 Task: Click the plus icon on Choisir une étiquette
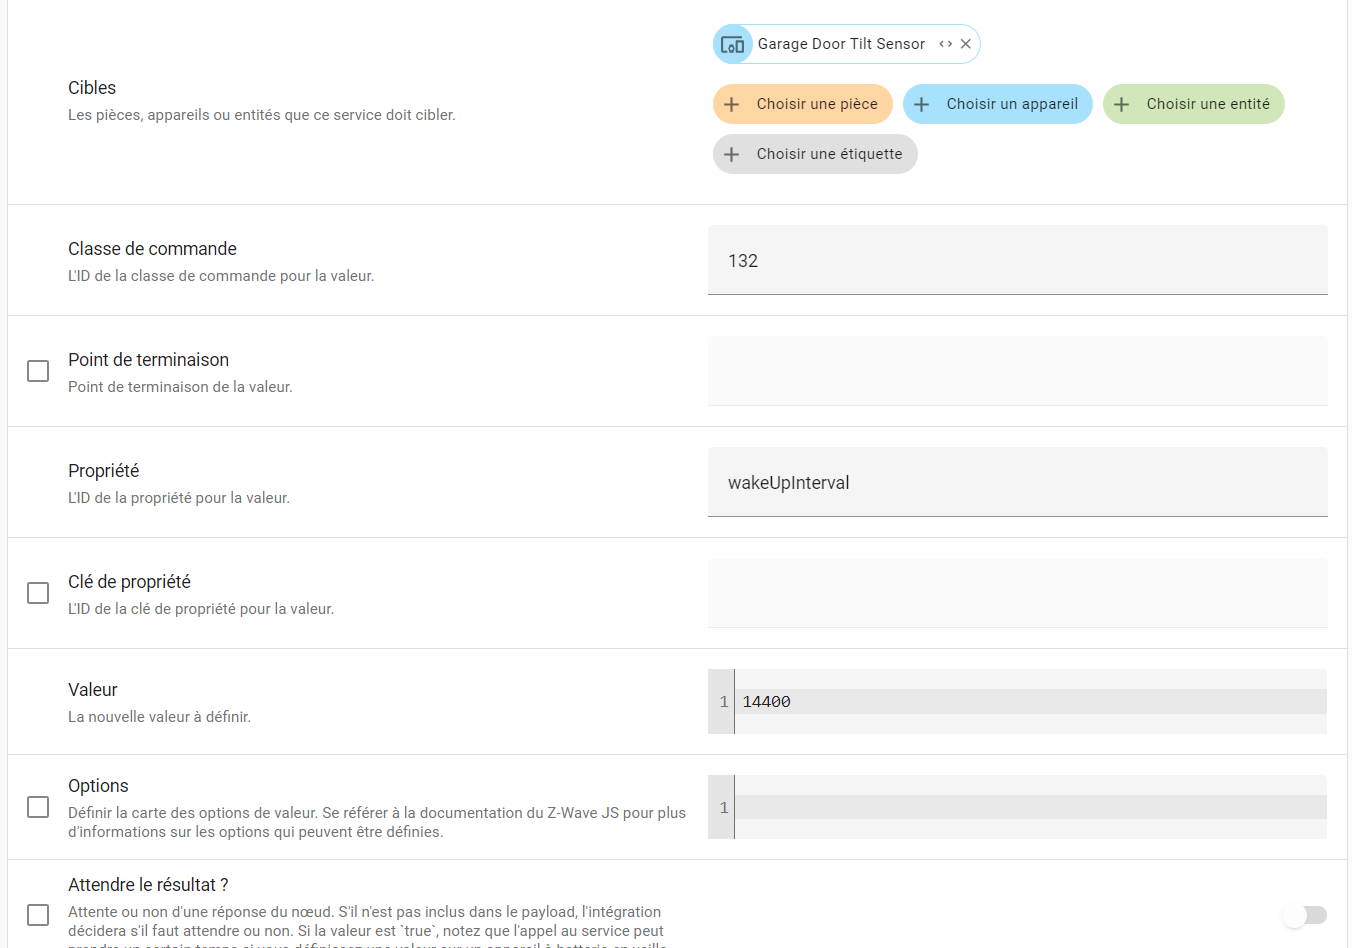point(732,154)
